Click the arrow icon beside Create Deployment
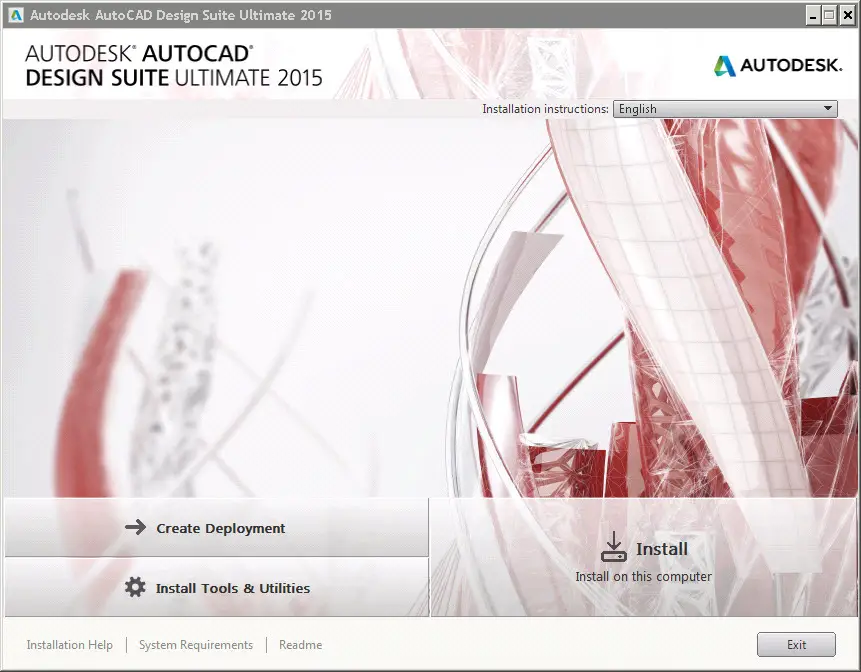This screenshot has width=861, height=672. (135, 528)
